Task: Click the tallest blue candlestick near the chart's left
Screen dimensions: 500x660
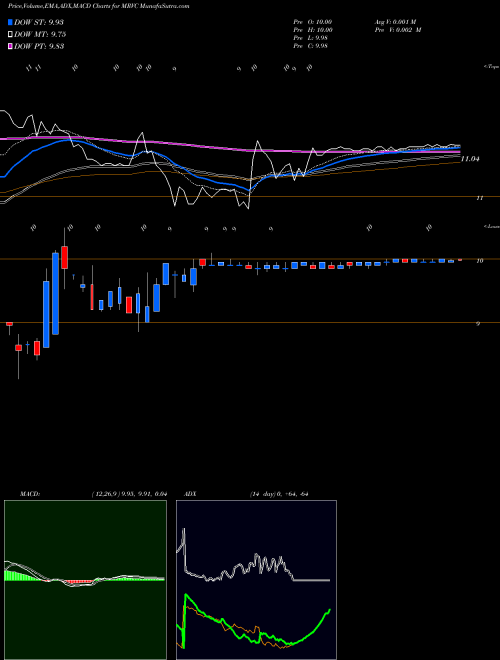Action: click(55, 293)
